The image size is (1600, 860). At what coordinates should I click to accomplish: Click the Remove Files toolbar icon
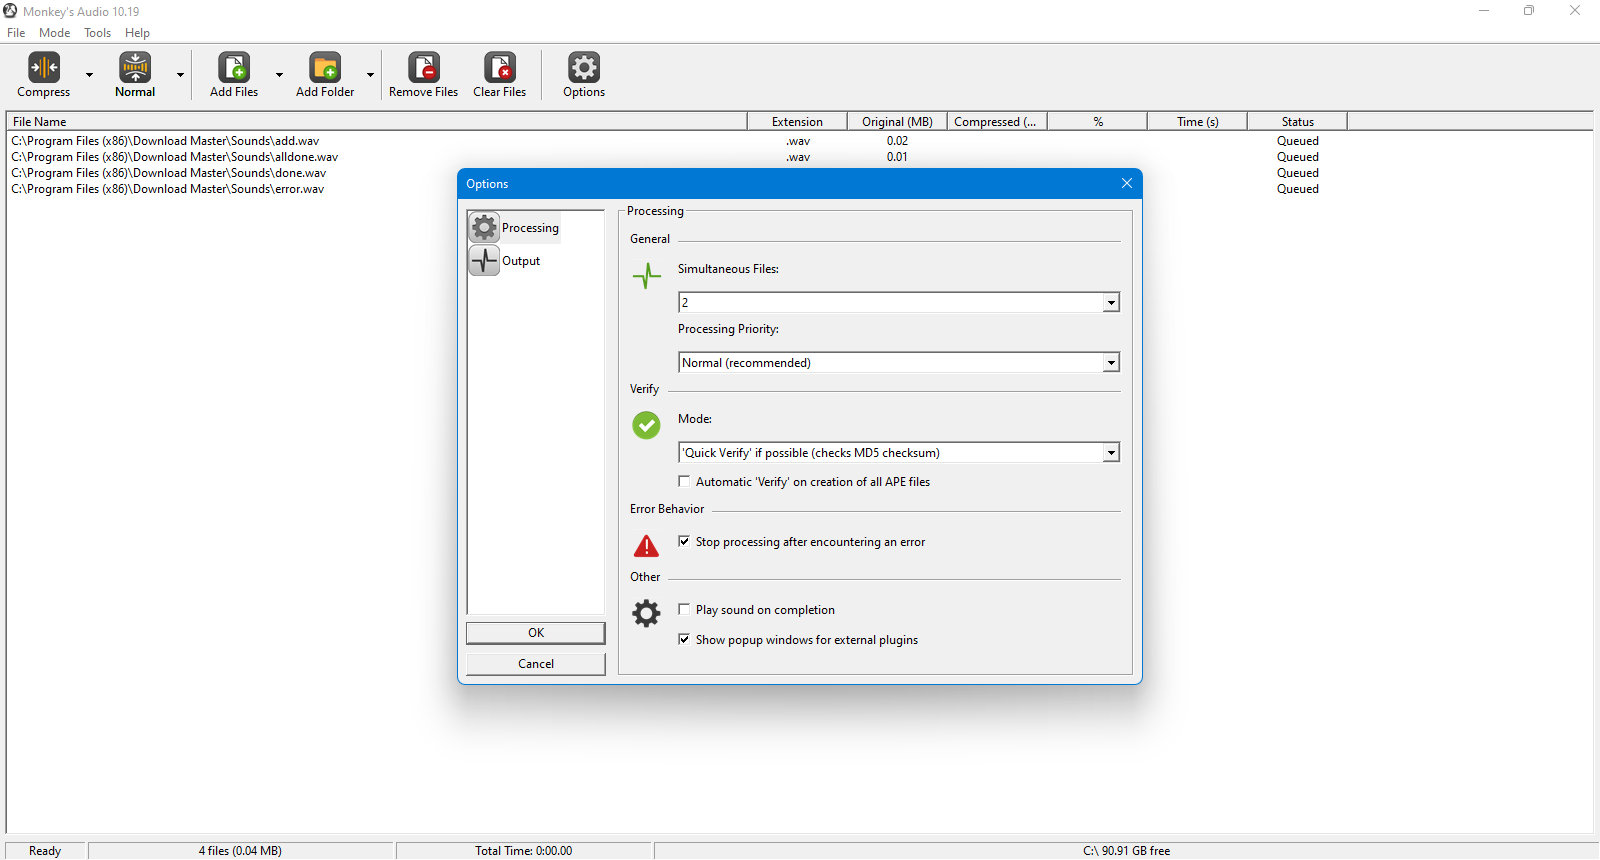click(424, 68)
